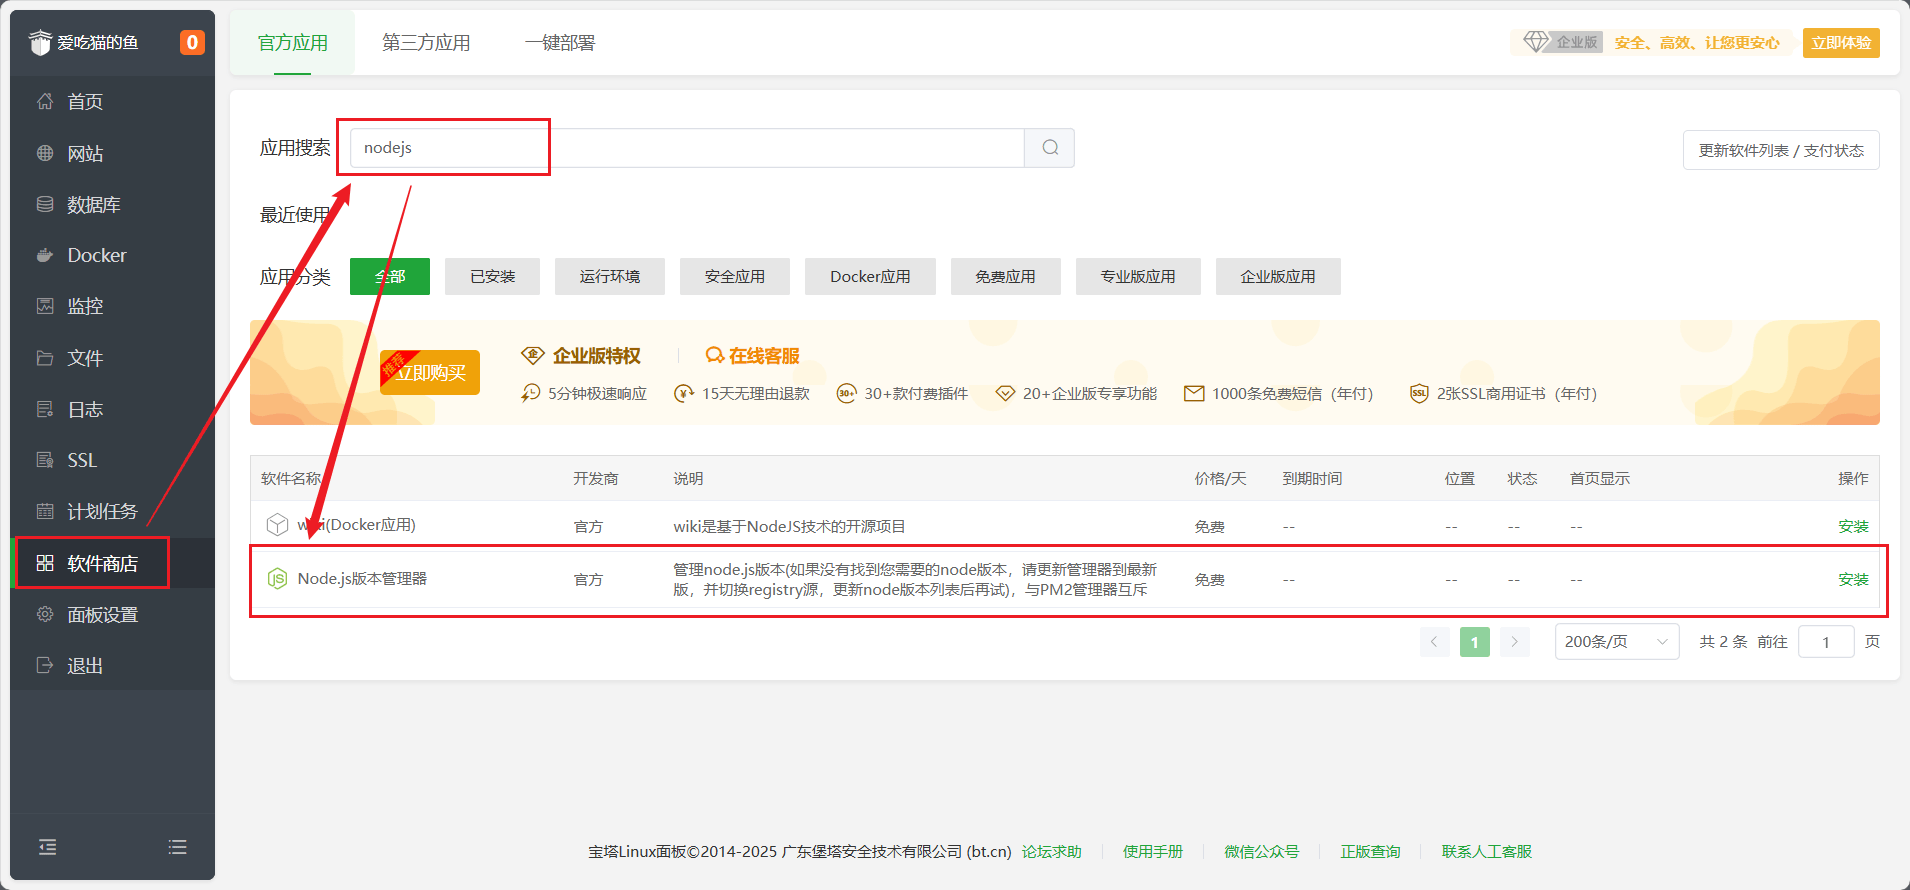Click the enterprise edition diamond icon

pyautogui.click(x=1535, y=42)
